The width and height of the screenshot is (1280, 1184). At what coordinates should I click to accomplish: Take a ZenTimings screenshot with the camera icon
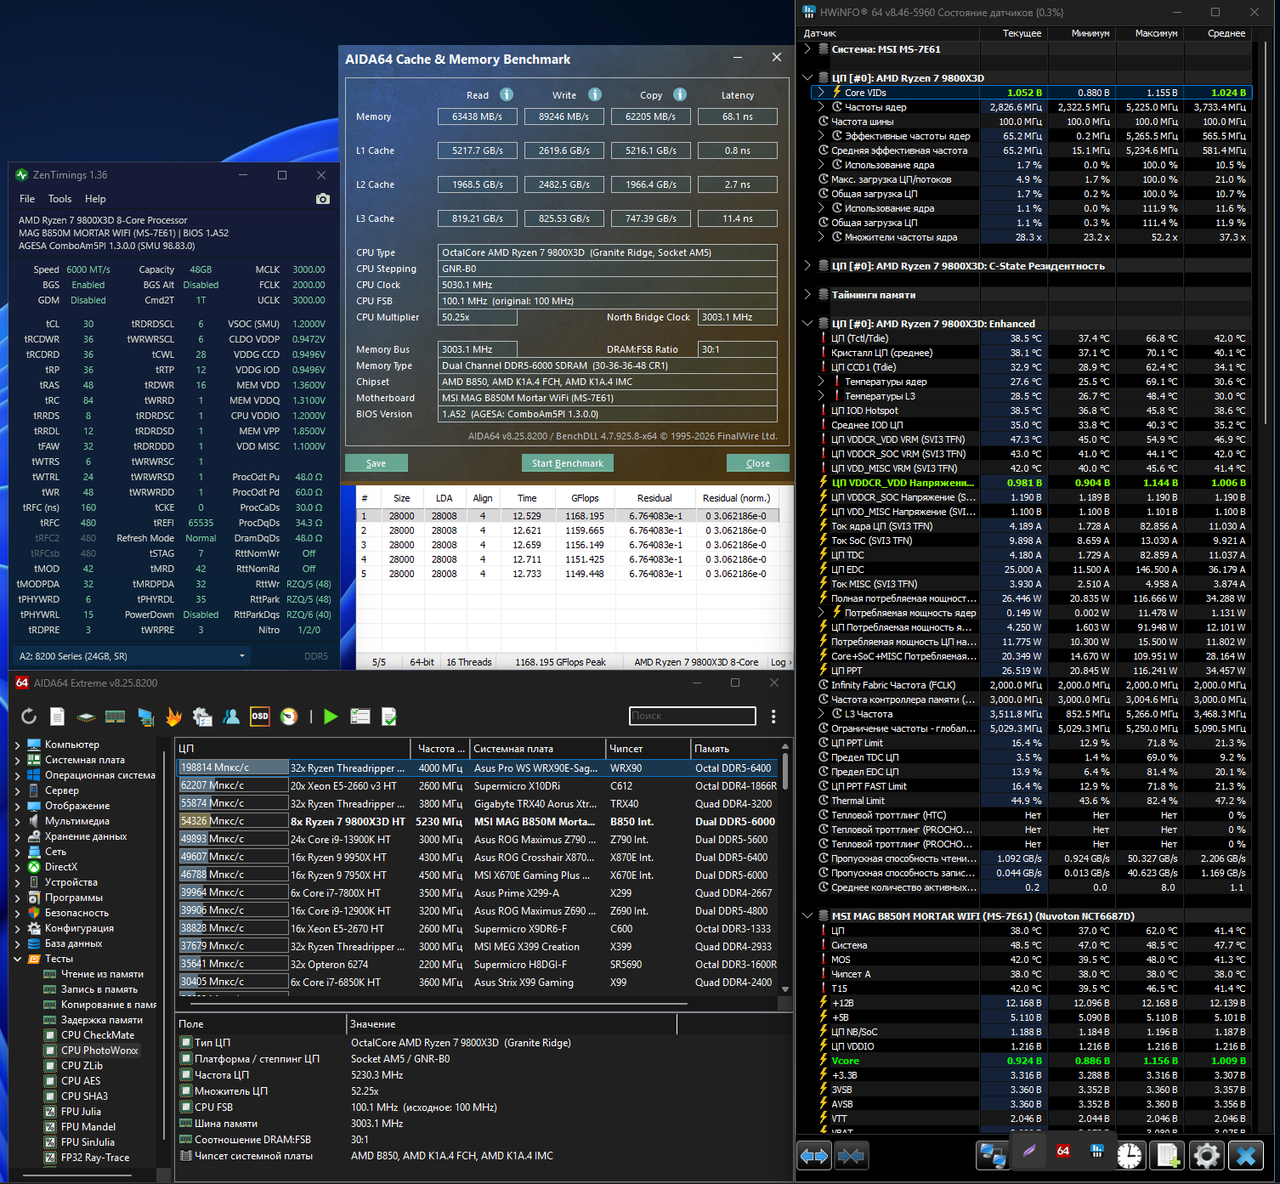click(x=322, y=199)
